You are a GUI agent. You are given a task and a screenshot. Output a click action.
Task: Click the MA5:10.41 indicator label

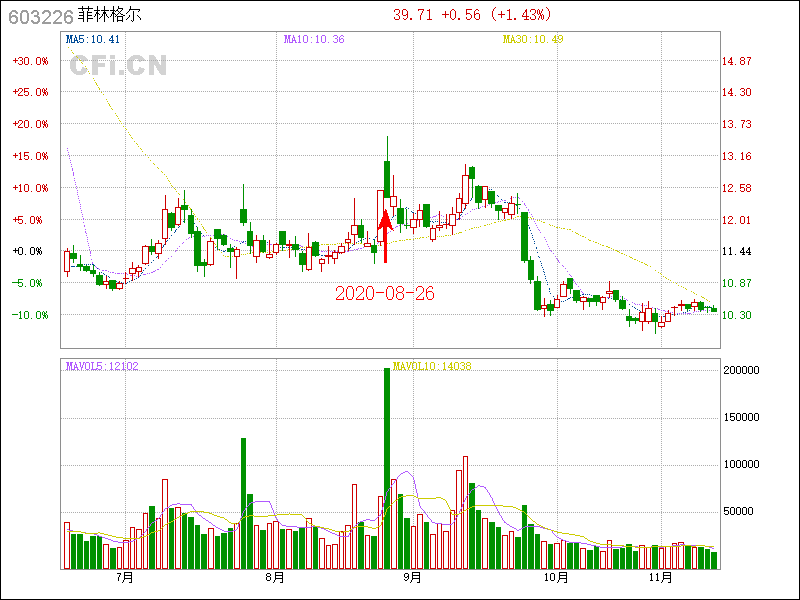point(93,39)
